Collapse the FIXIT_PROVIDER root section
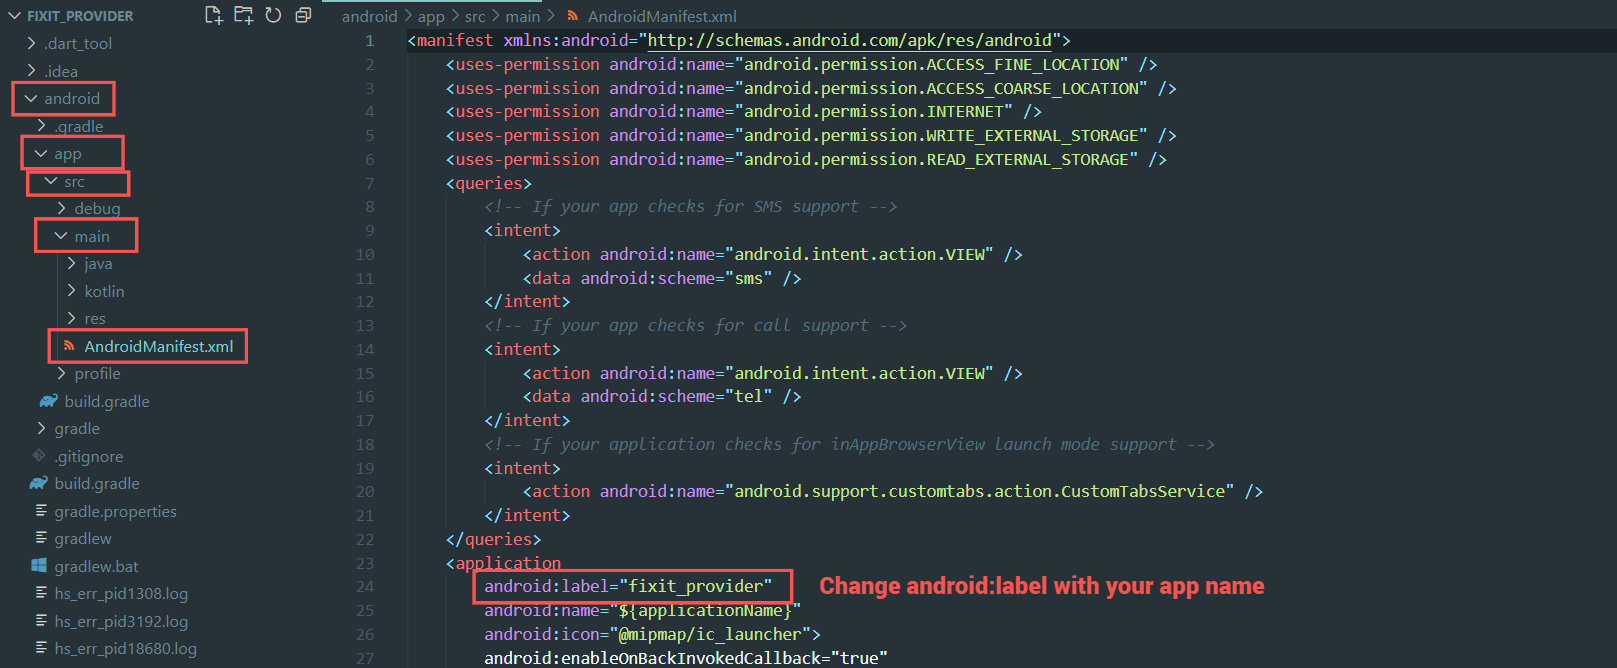Viewport: 1617px width, 668px height. coord(14,16)
